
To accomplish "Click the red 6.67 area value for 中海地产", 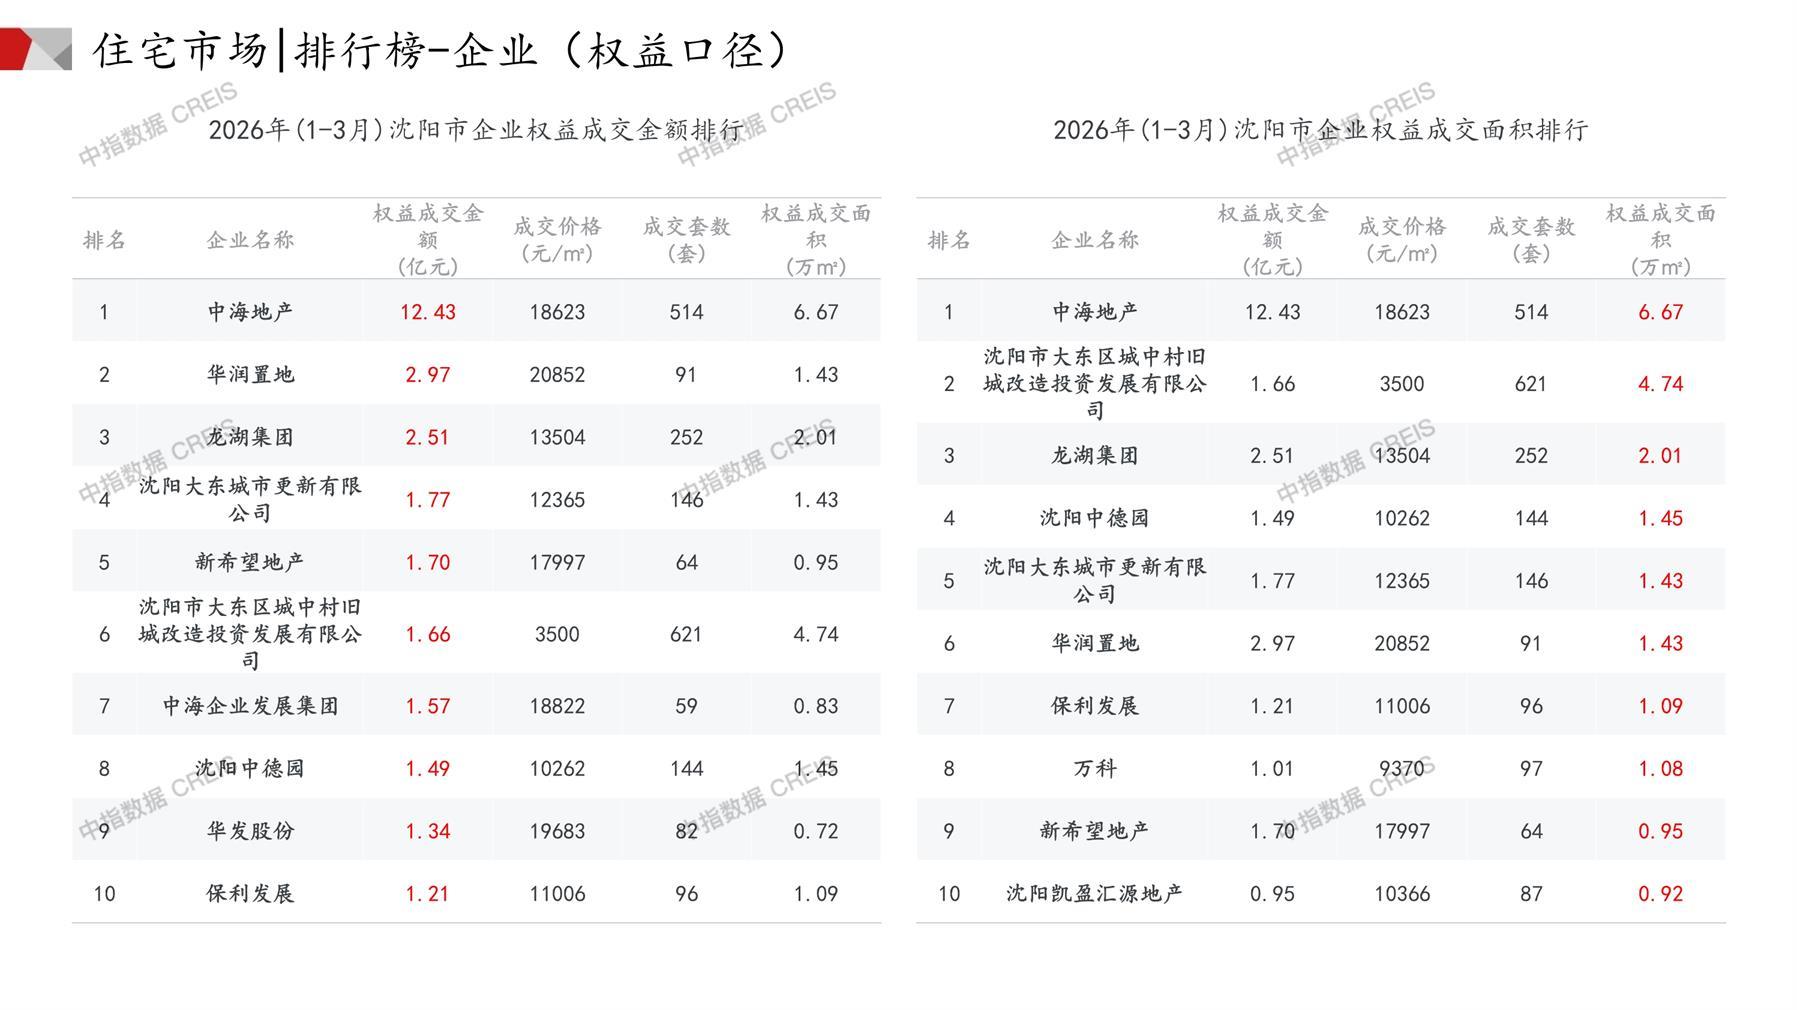I will pyautogui.click(x=1660, y=312).
